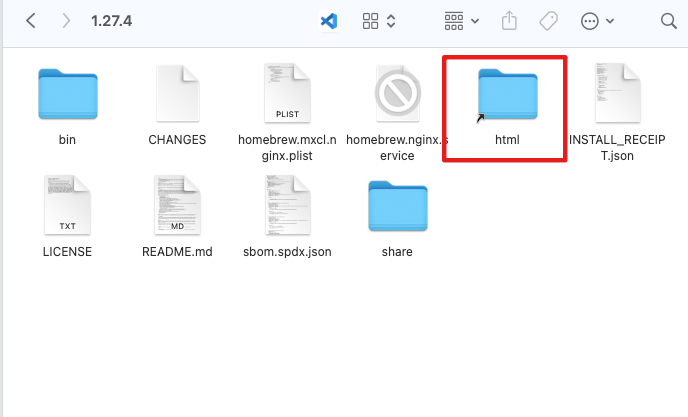Select the LICENSE text file icon
This screenshot has height=417, width=688.
click(68, 205)
